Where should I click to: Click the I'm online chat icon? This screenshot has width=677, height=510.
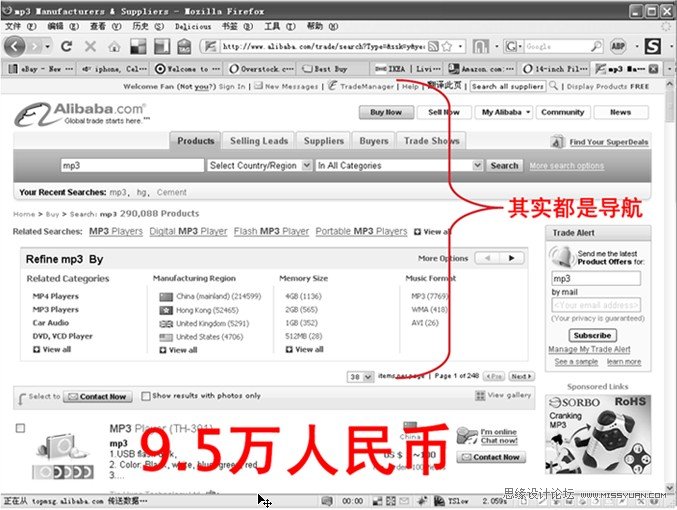467,435
